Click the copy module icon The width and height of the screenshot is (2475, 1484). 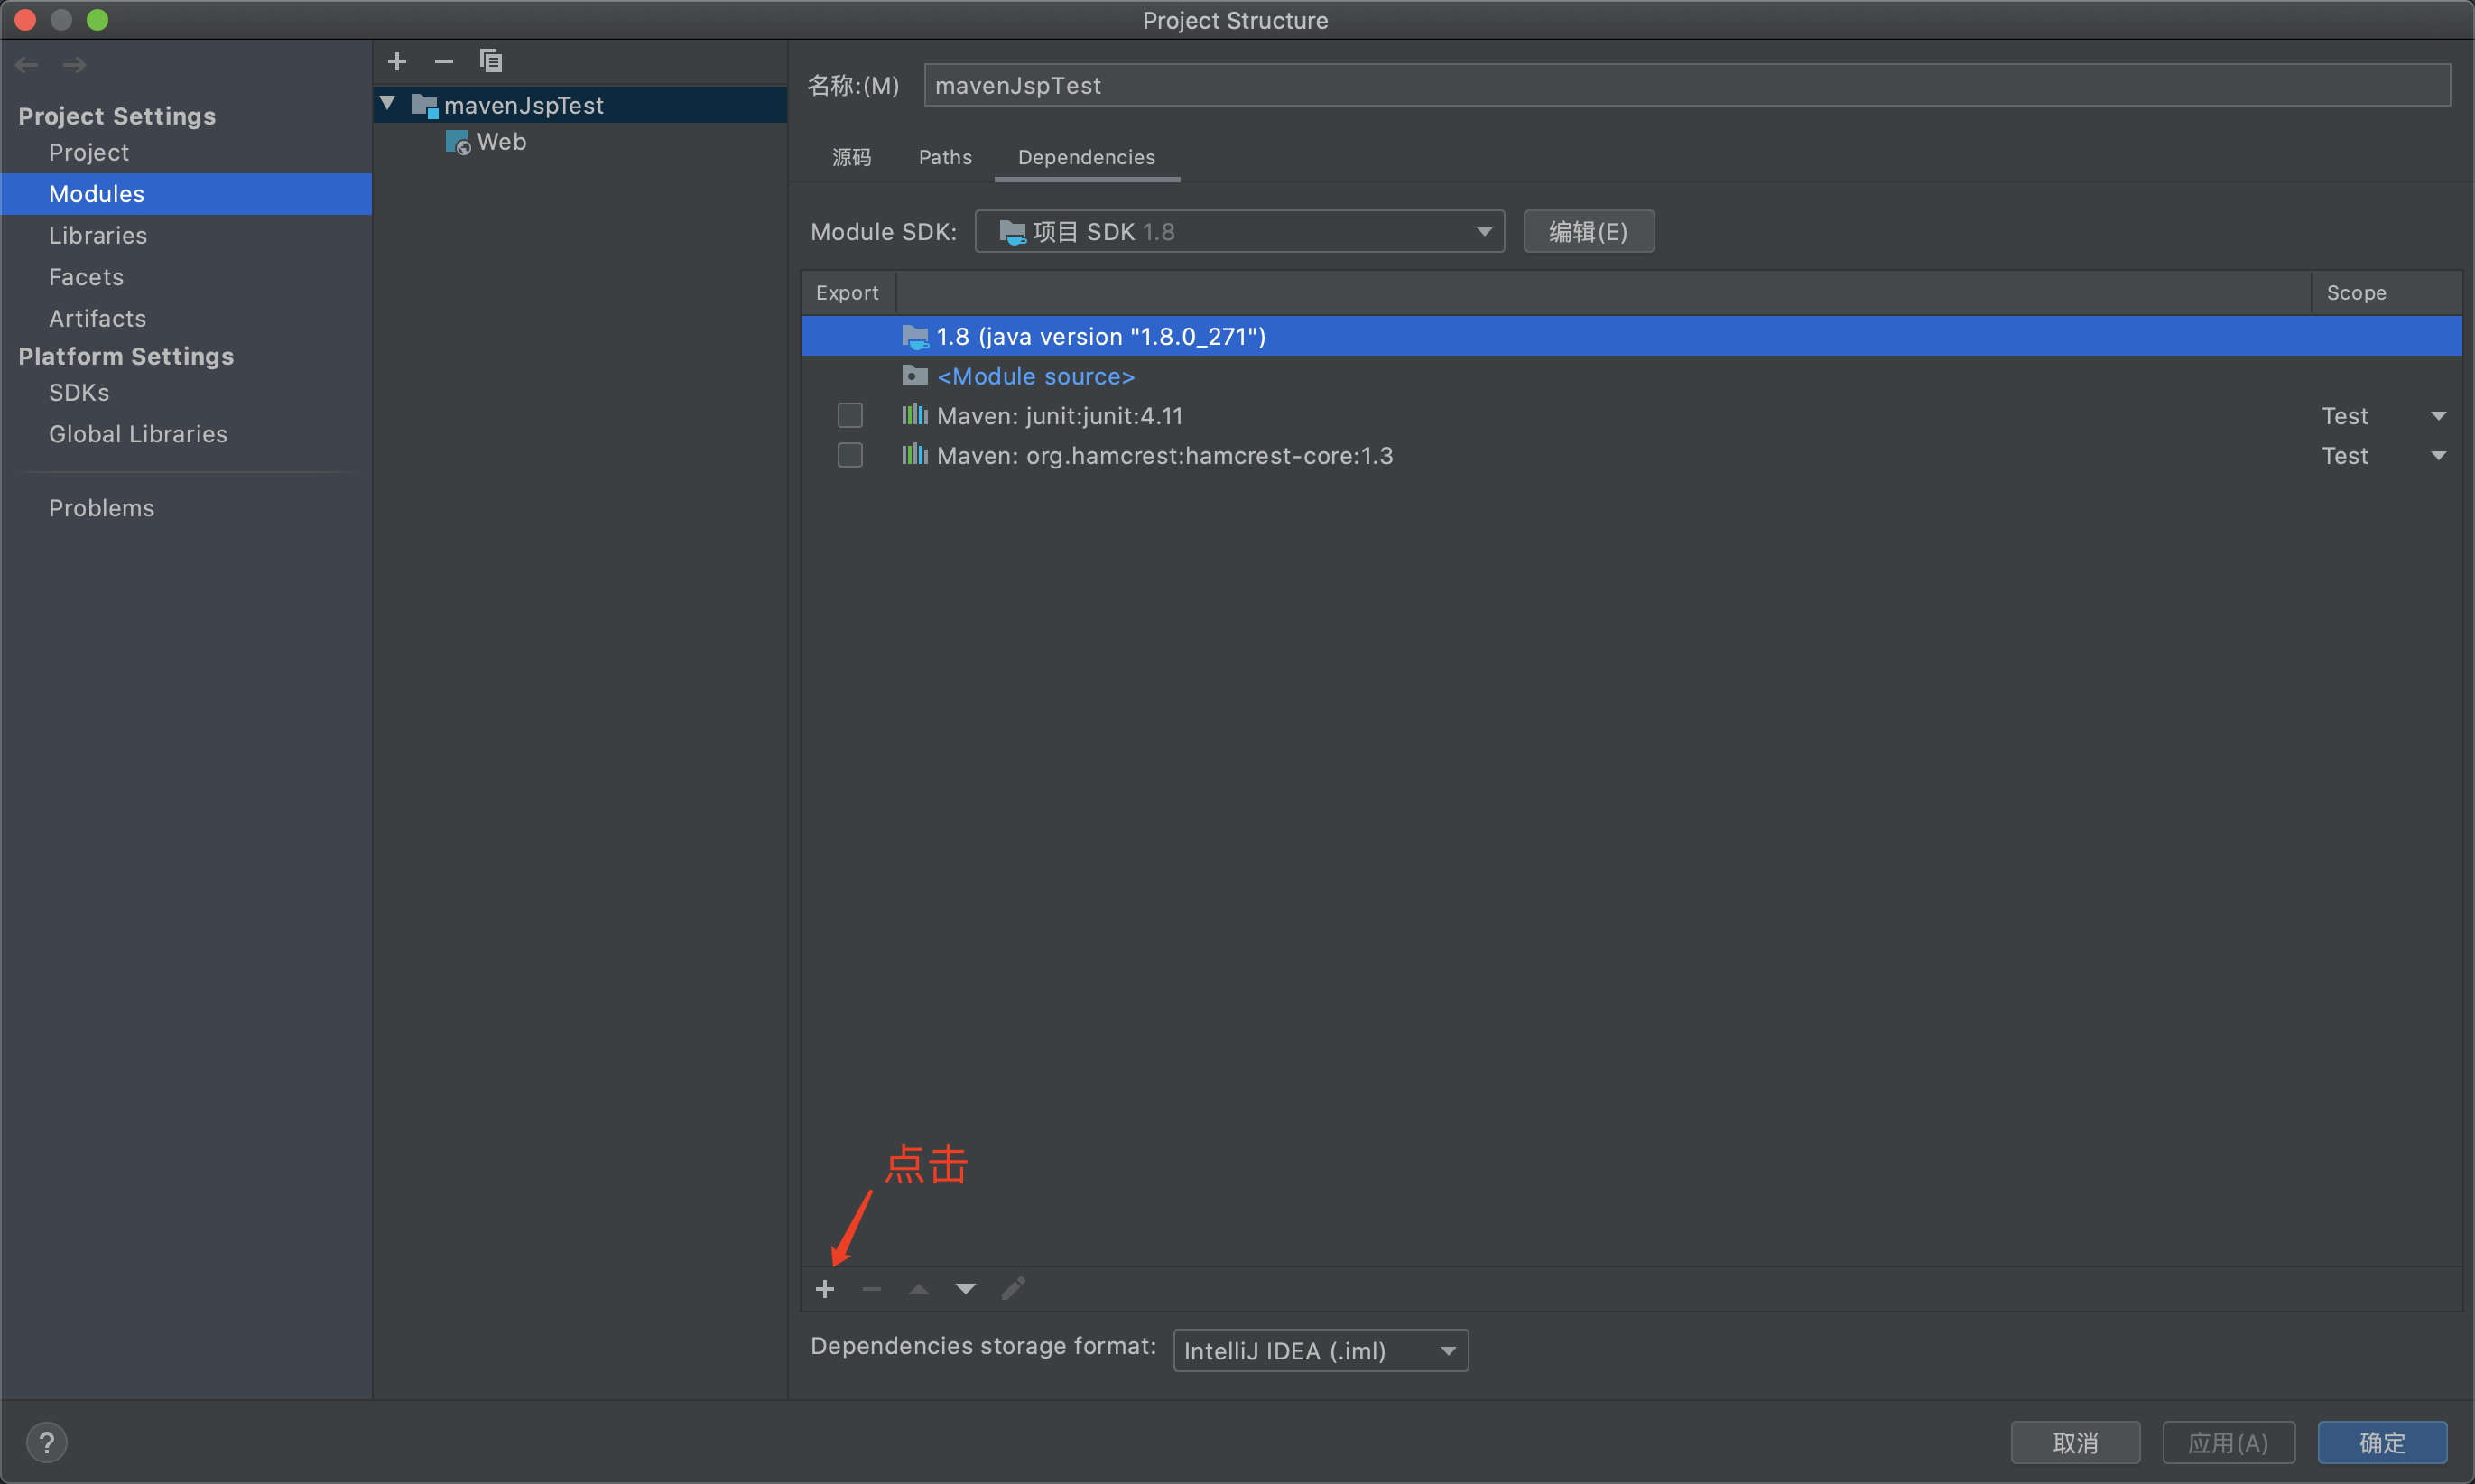pos(490,62)
